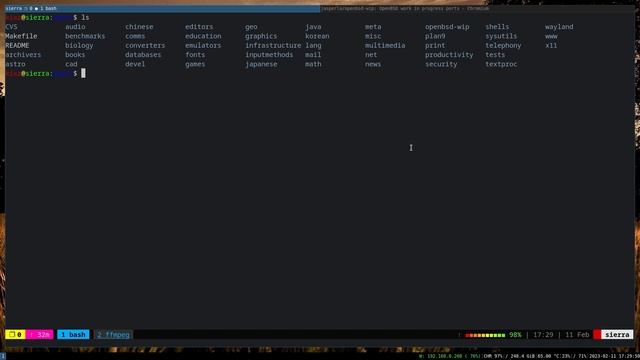The width and height of the screenshot is (640, 360).
Task: Click the network IP status at bottom bar
Action: (449, 356)
